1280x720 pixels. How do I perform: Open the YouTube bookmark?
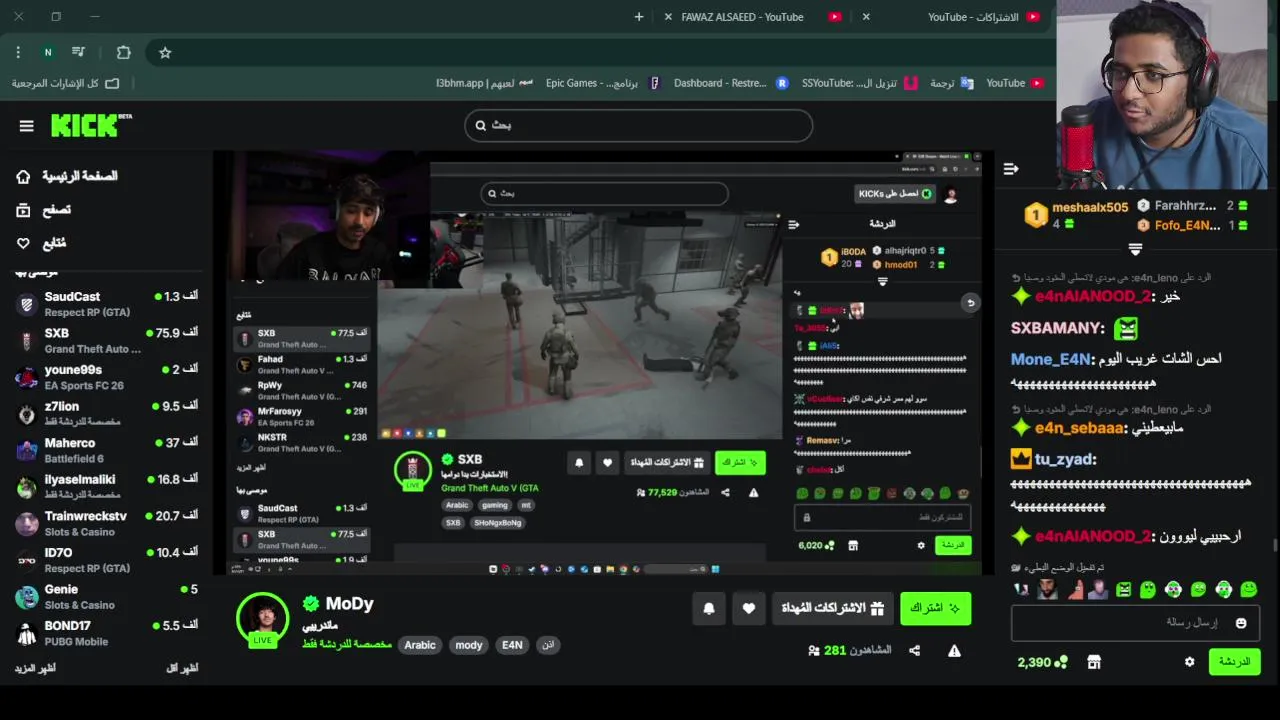pos(1014,83)
